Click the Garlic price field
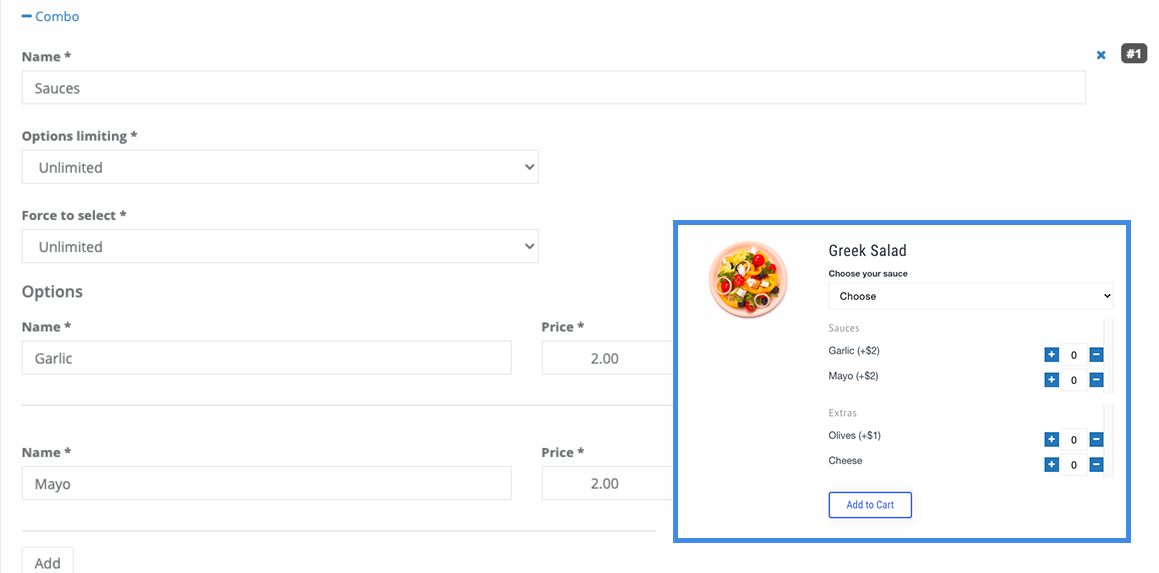The image size is (1159, 573). point(607,358)
